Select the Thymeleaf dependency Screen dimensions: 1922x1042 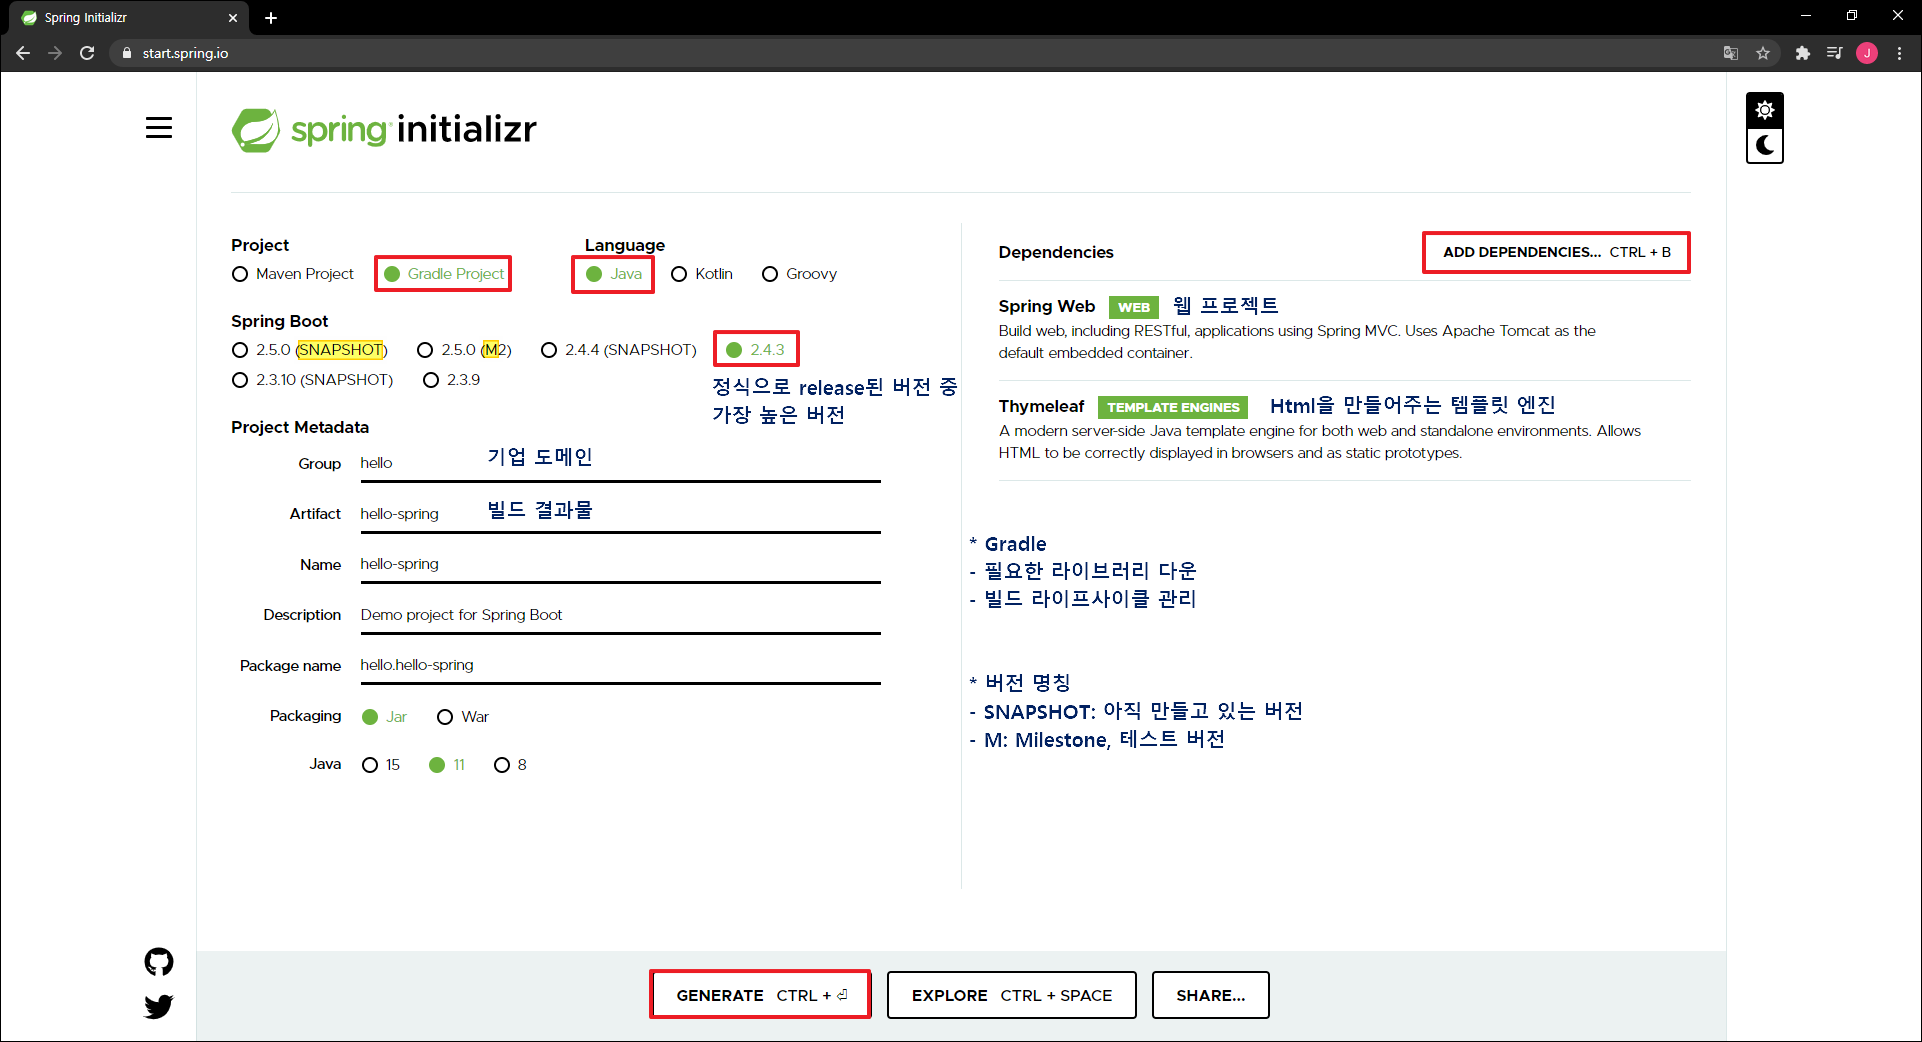tap(1344, 430)
